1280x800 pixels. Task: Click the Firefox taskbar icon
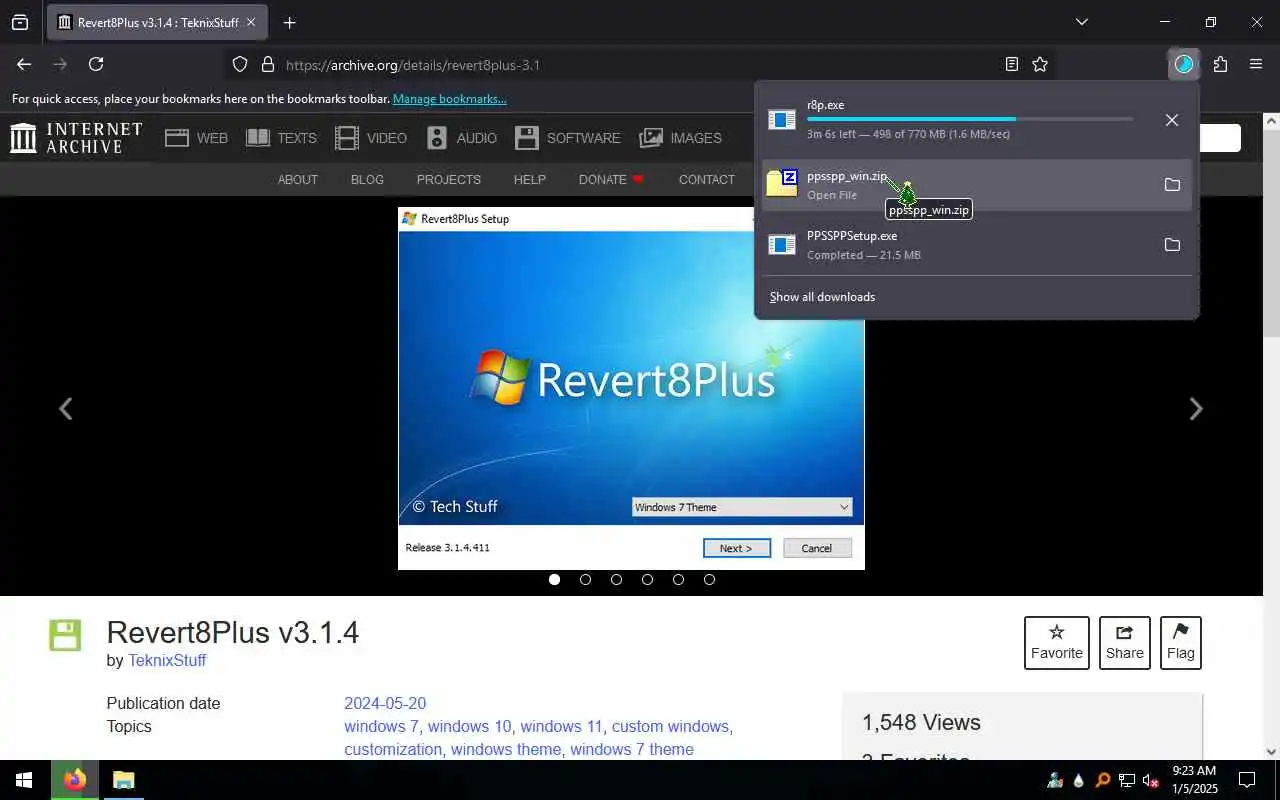75,780
